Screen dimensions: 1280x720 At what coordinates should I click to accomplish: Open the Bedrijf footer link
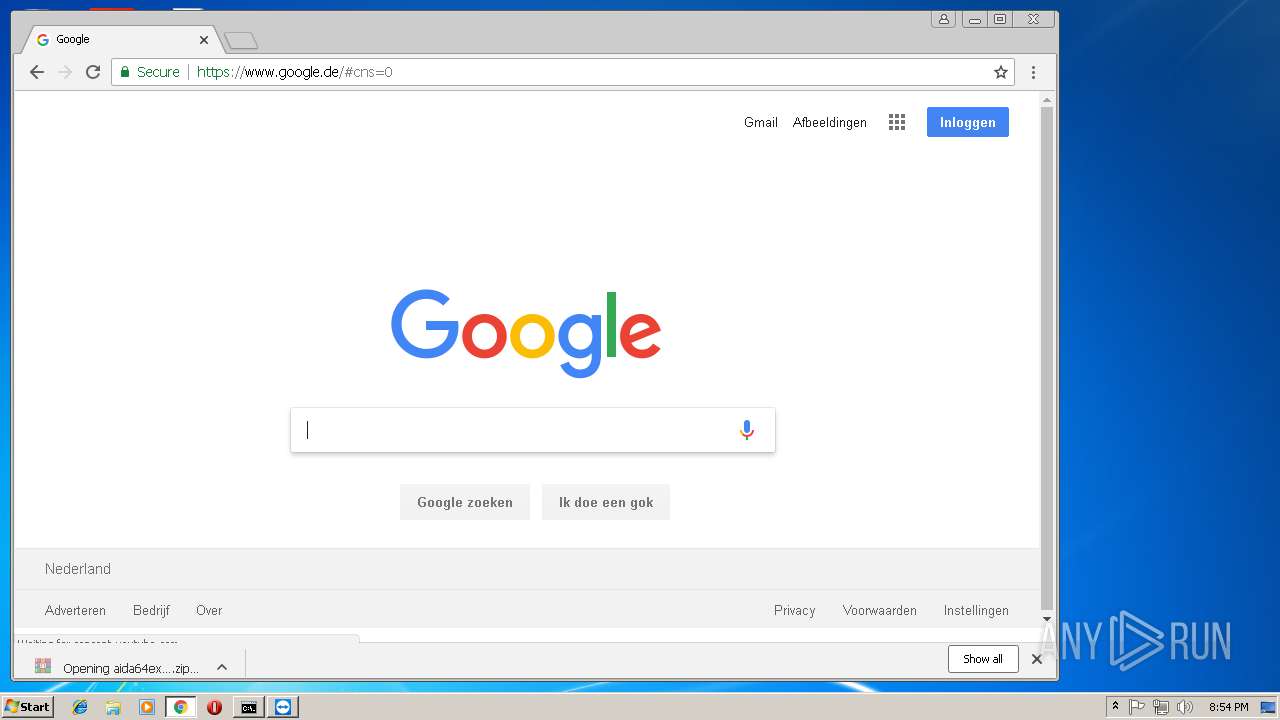[x=151, y=610]
